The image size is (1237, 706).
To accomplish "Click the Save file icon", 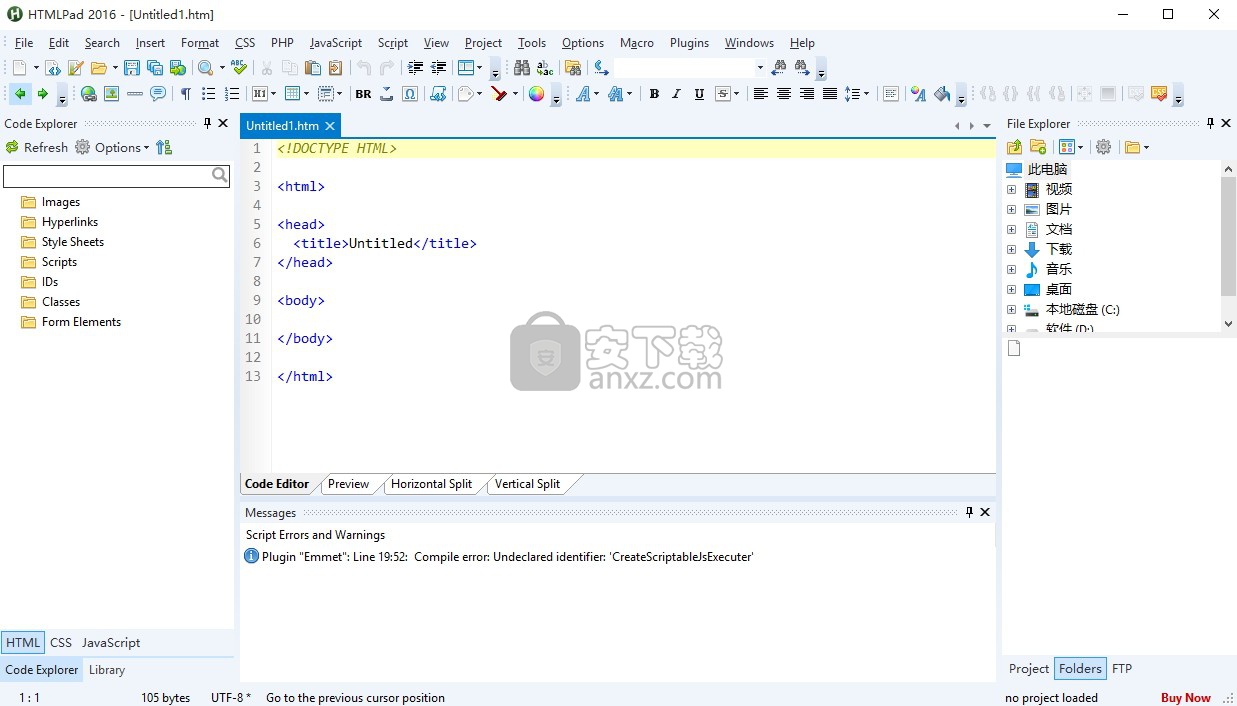I will click(x=132, y=68).
